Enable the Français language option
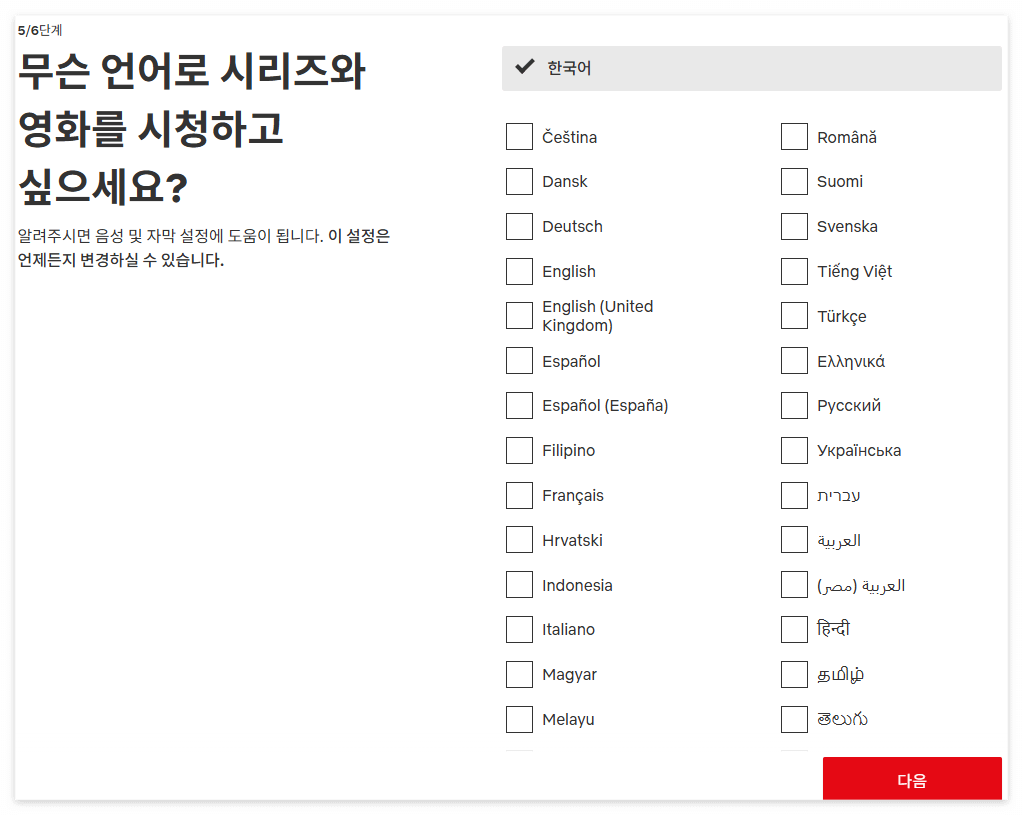Screen dimensions: 1023x815 tap(519, 495)
